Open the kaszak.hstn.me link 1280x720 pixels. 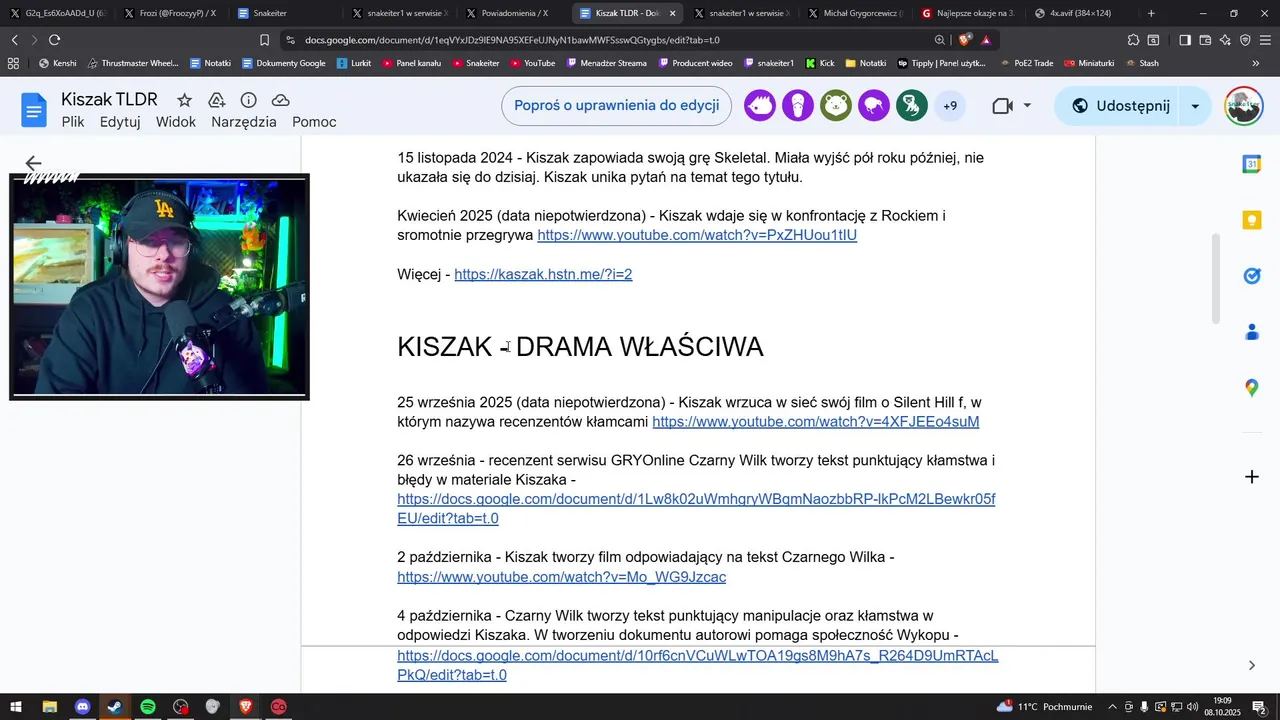pos(543,274)
